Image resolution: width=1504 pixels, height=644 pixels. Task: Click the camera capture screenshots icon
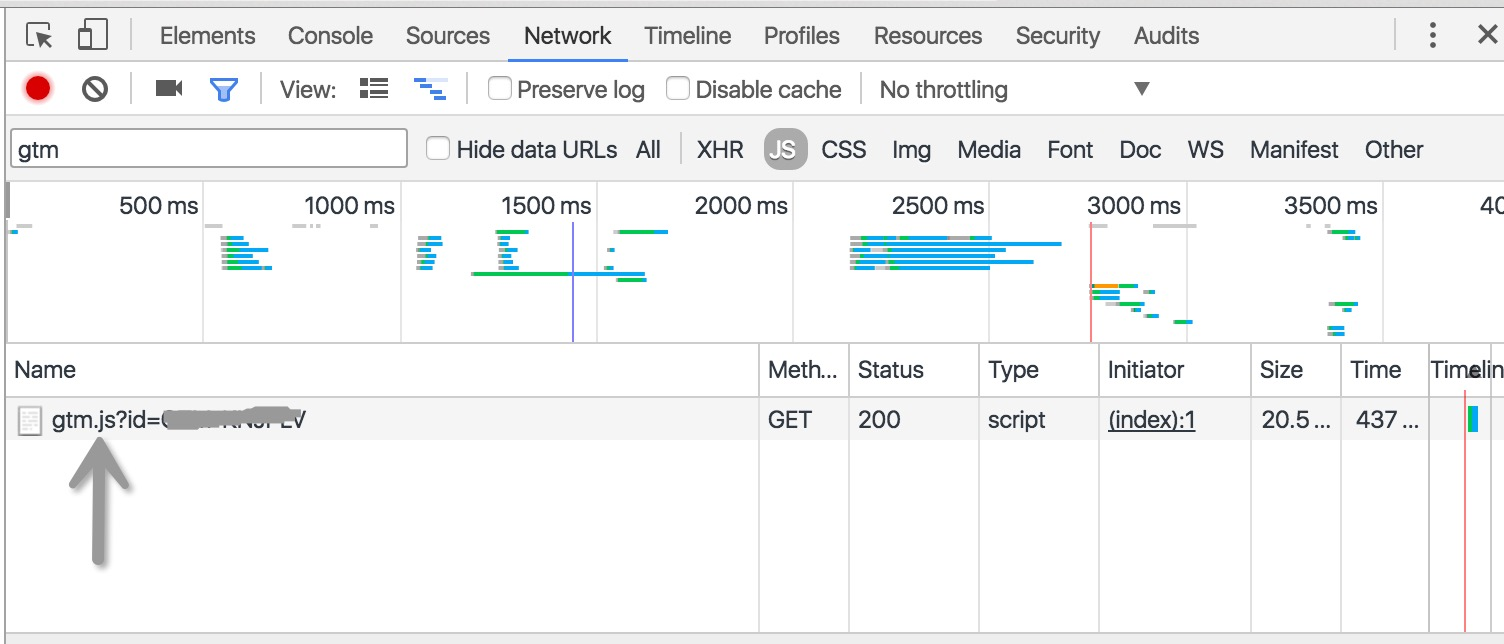(x=169, y=89)
